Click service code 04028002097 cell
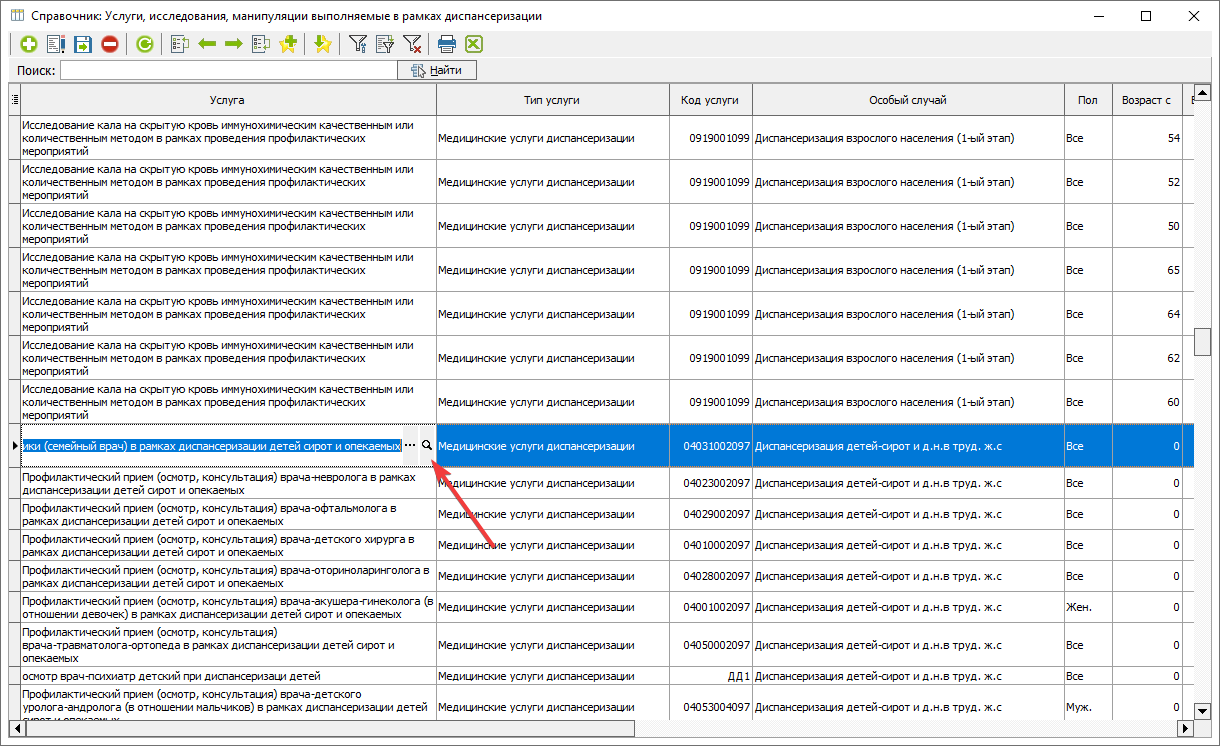Viewport: 1220px width, 746px height. point(711,577)
